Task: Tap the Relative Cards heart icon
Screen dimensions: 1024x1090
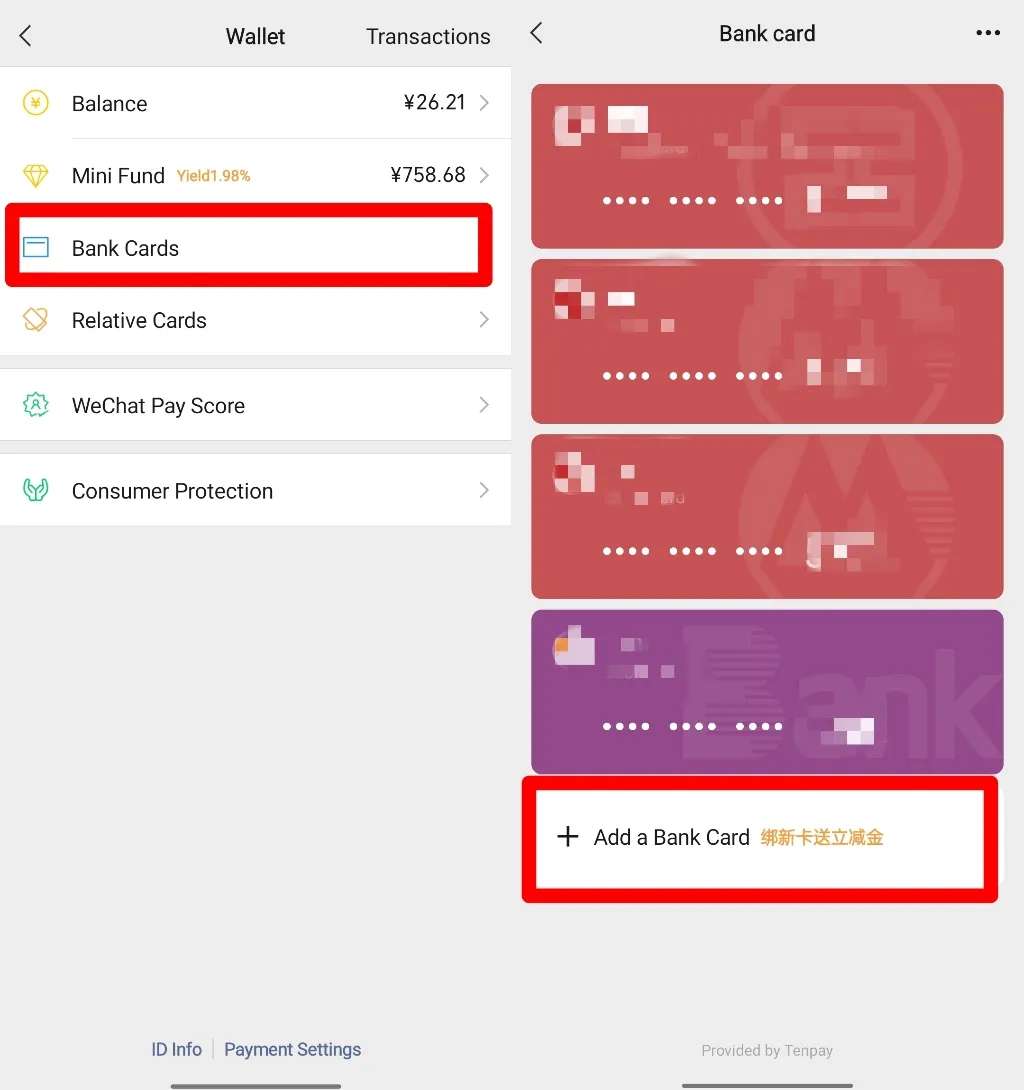Action: click(35, 320)
